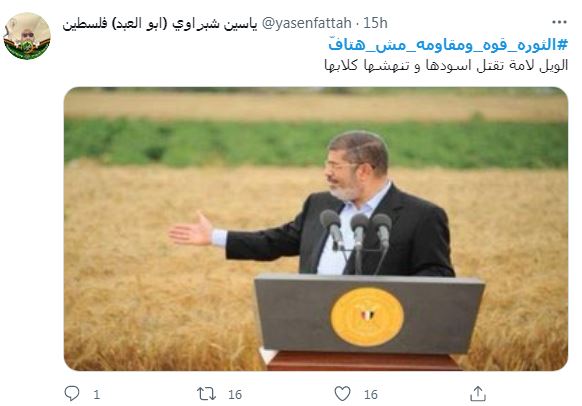Click the @yasenfattah handle
This screenshot has width=582, height=406.
[x=307, y=23]
